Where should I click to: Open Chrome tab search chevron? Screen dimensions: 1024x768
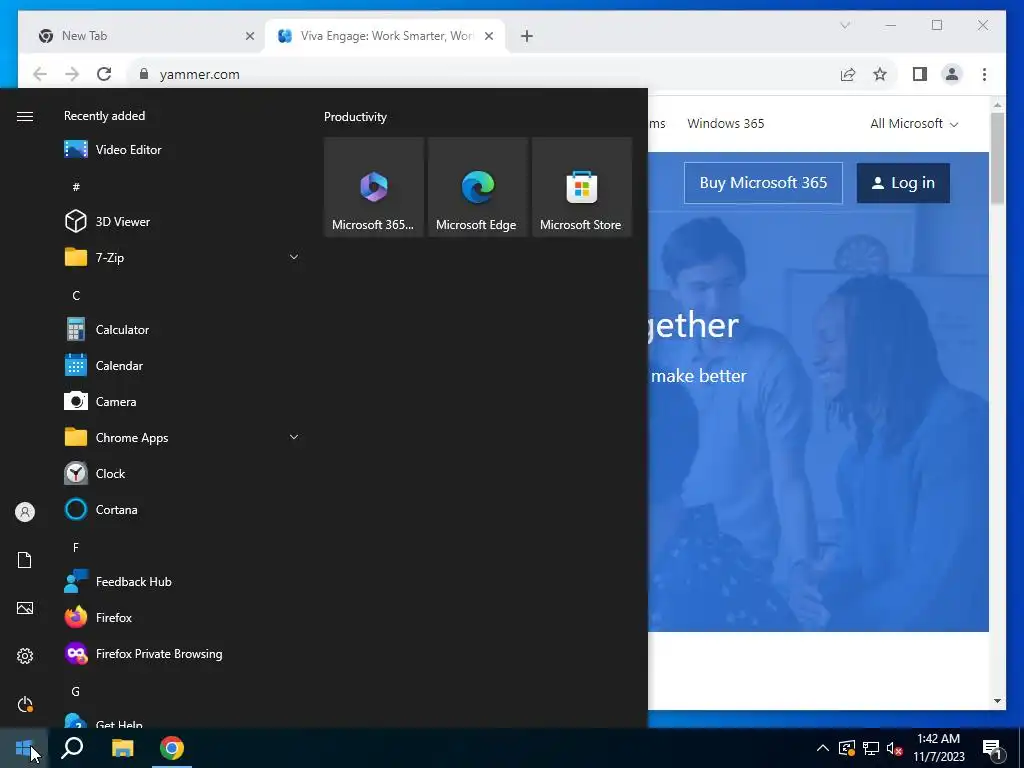(845, 25)
